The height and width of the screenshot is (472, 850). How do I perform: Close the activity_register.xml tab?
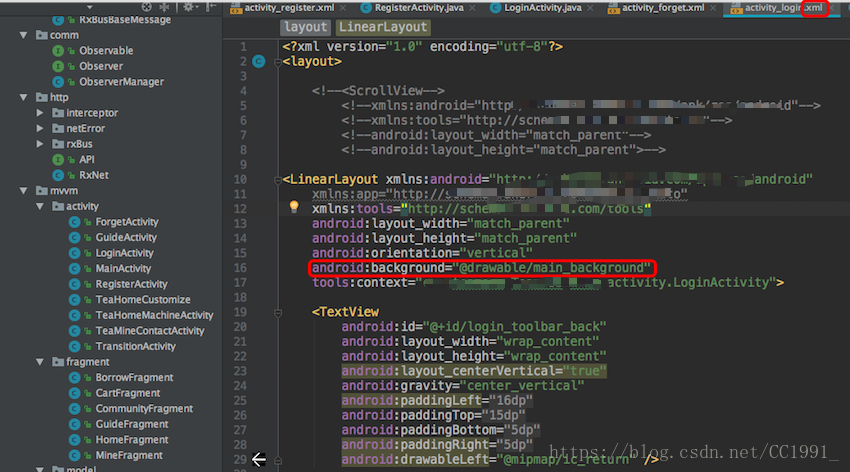[x=343, y=8]
